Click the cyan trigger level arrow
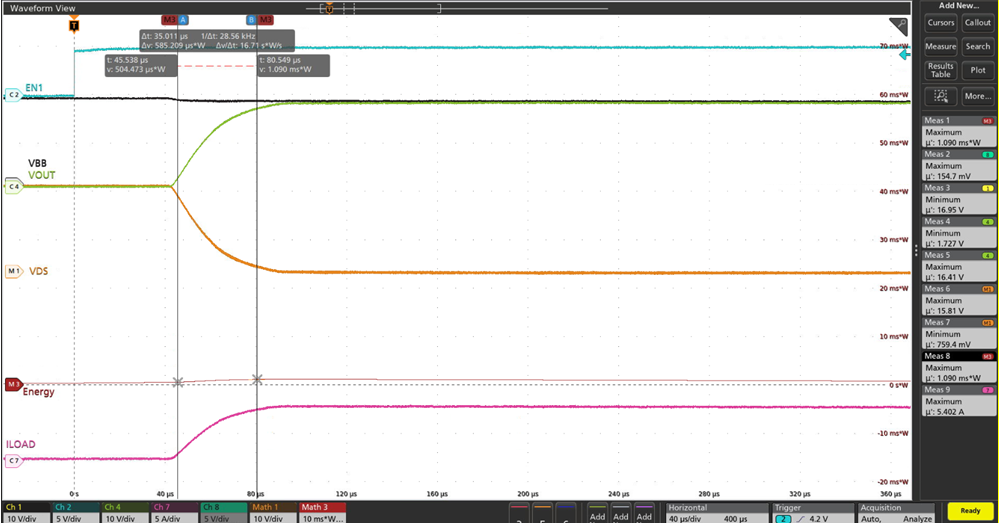Image resolution: width=1000 pixels, height=525 pixels. pos(905,55)
